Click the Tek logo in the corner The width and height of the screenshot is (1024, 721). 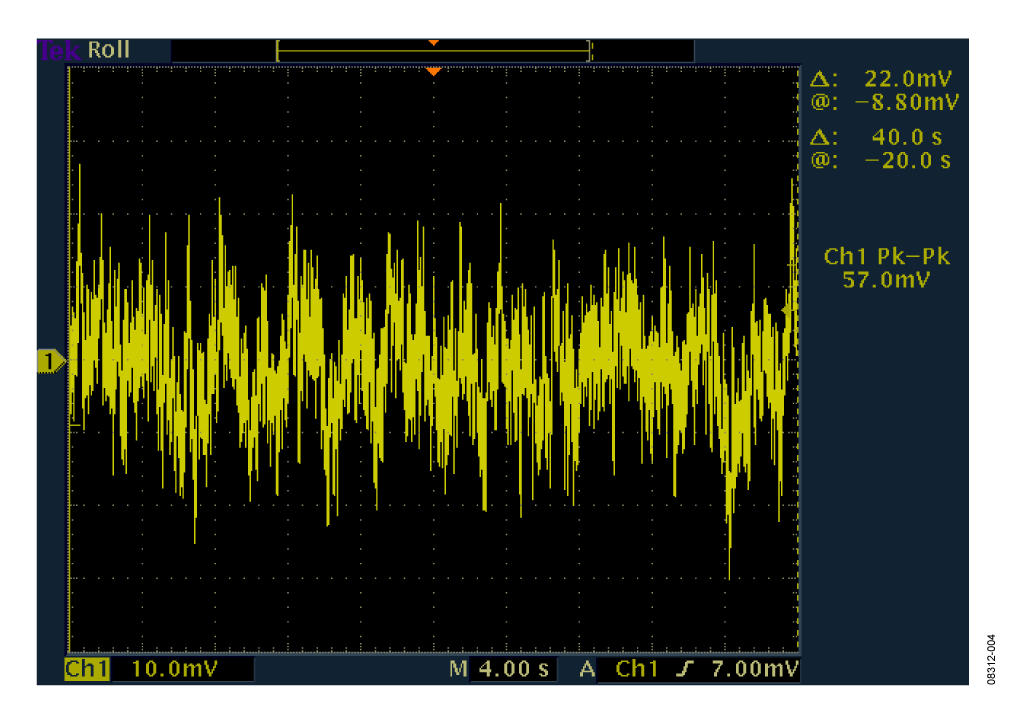[x=59, y=50]
